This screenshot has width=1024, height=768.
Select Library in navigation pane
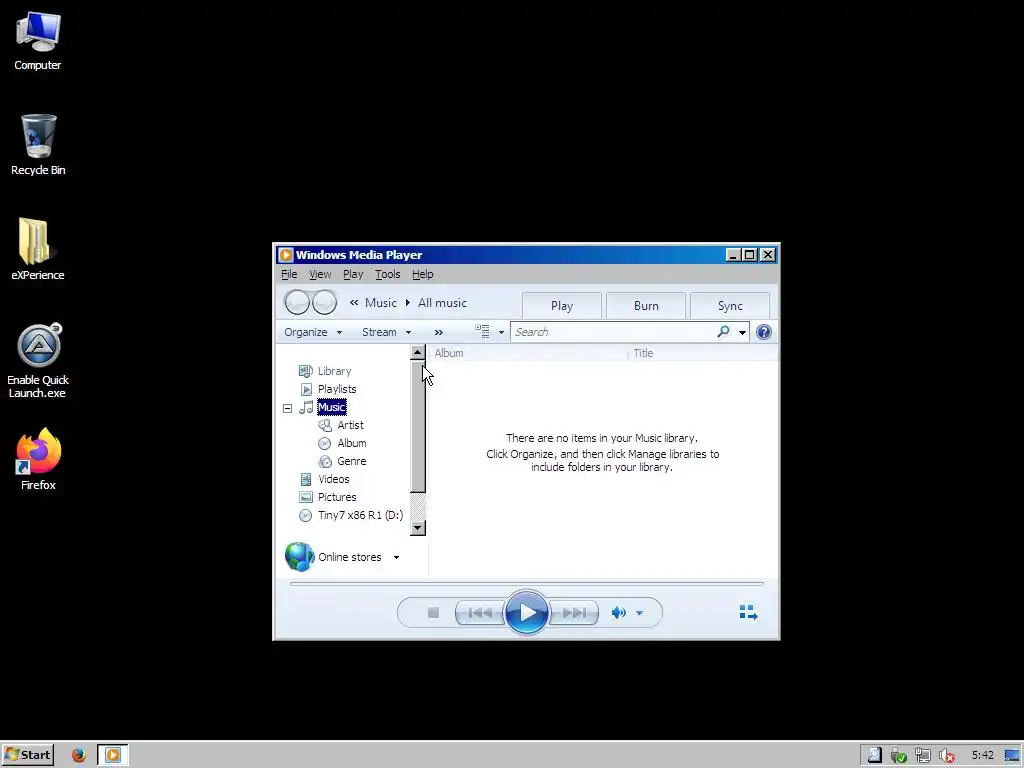point(334,371)
